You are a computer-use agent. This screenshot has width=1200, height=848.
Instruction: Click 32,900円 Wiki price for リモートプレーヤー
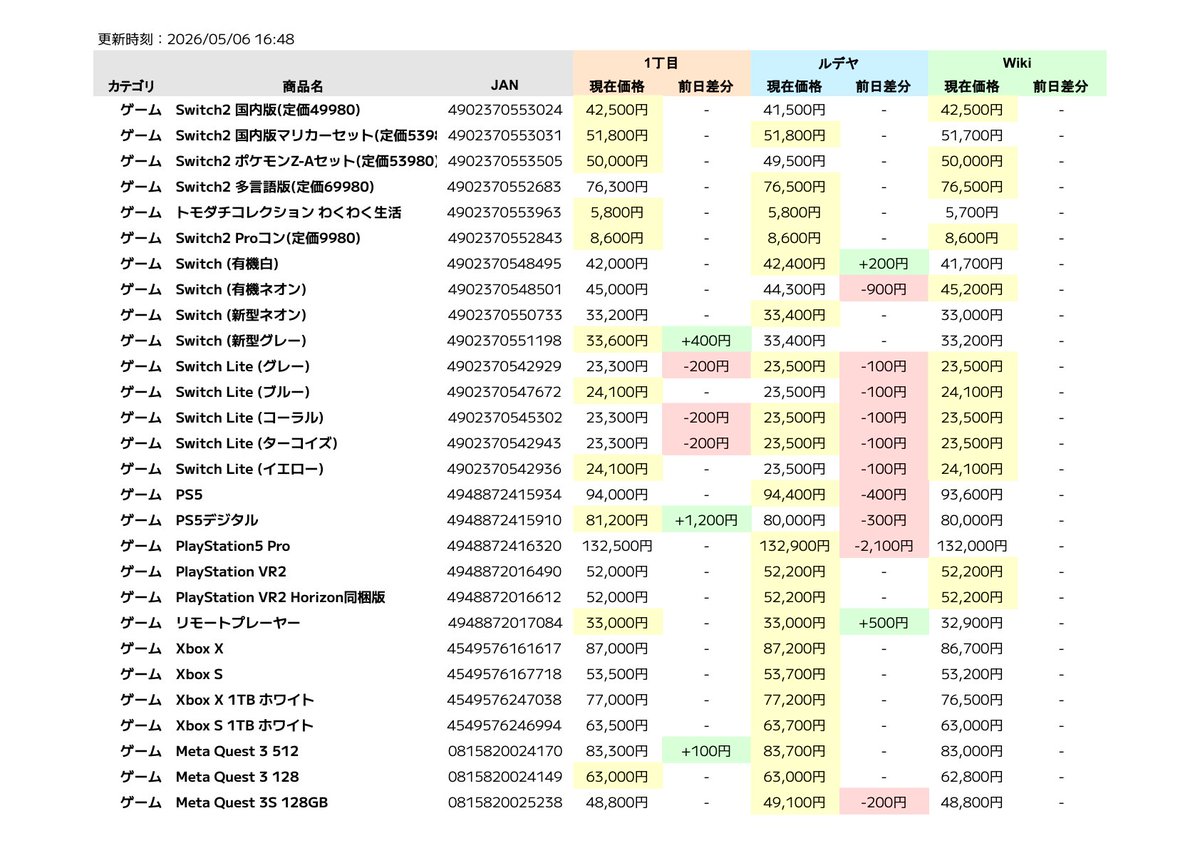point(974,623)
